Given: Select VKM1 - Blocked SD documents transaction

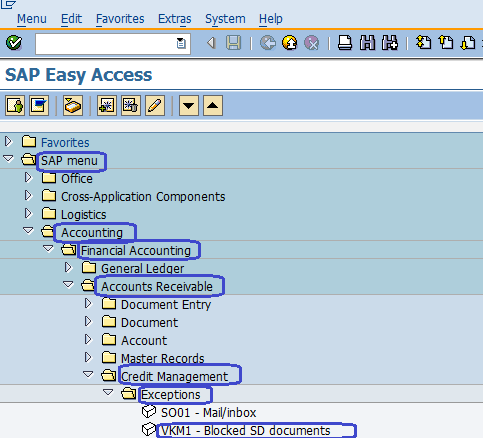Looking at the screenshot, I should 246,430.
